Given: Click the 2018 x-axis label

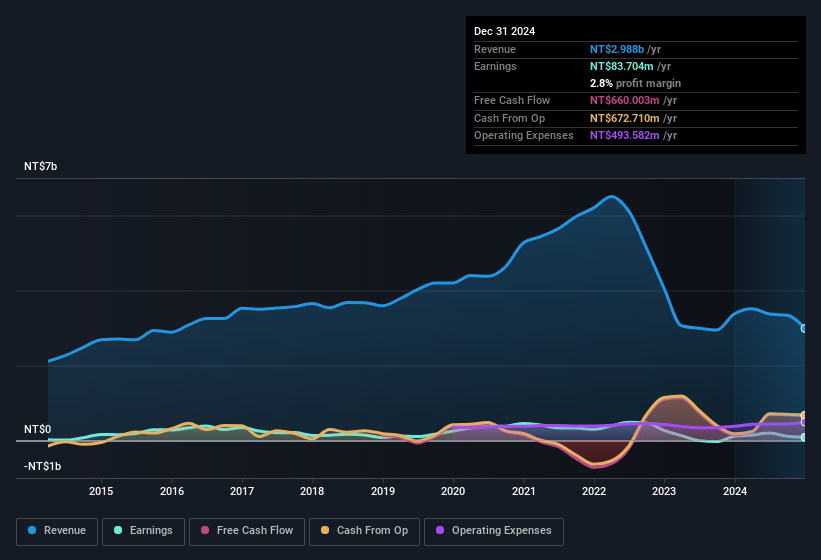Looking at the screenshot, I should (x=312, y=491).
